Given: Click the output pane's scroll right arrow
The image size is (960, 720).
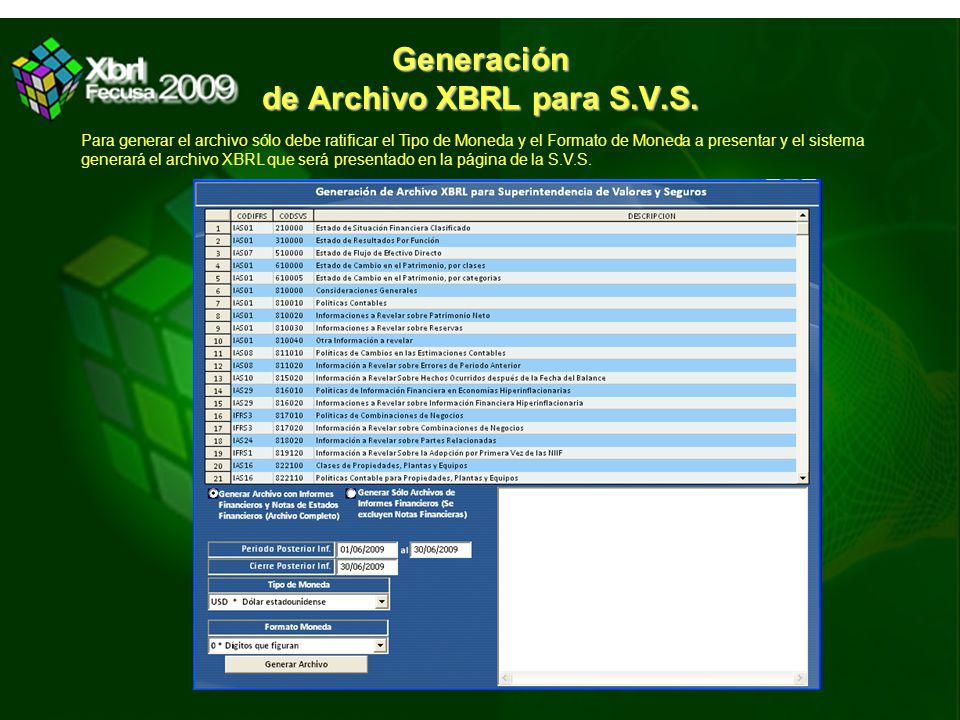Looking at the screenshot, I should point(800,678).
